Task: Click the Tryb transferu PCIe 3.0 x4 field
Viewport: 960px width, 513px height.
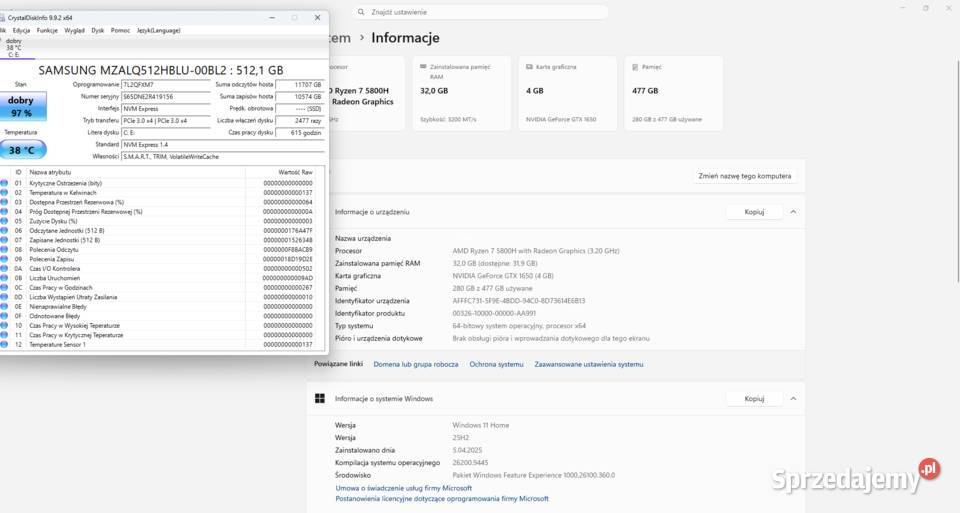Action: click(165, 121)
